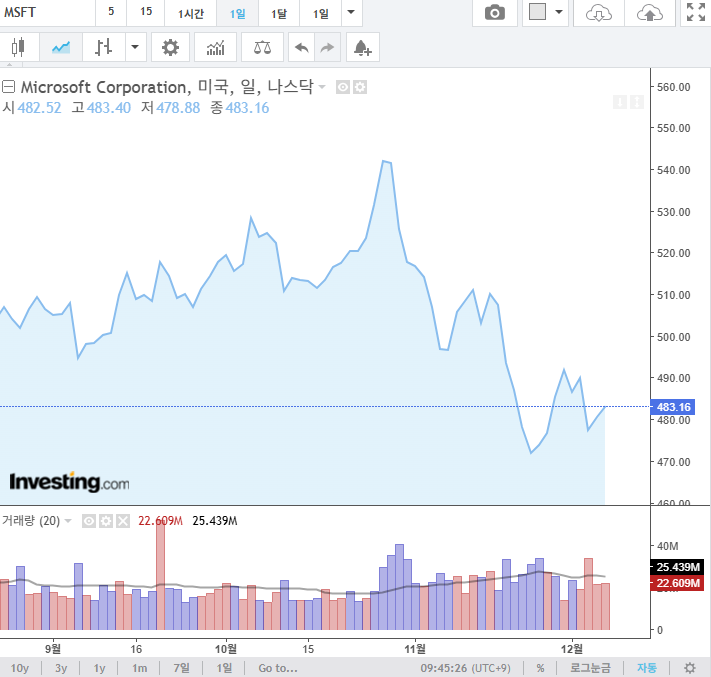This screenshot has height=677, width=711.
Task: Undo the last chart action
Action: 300,47
